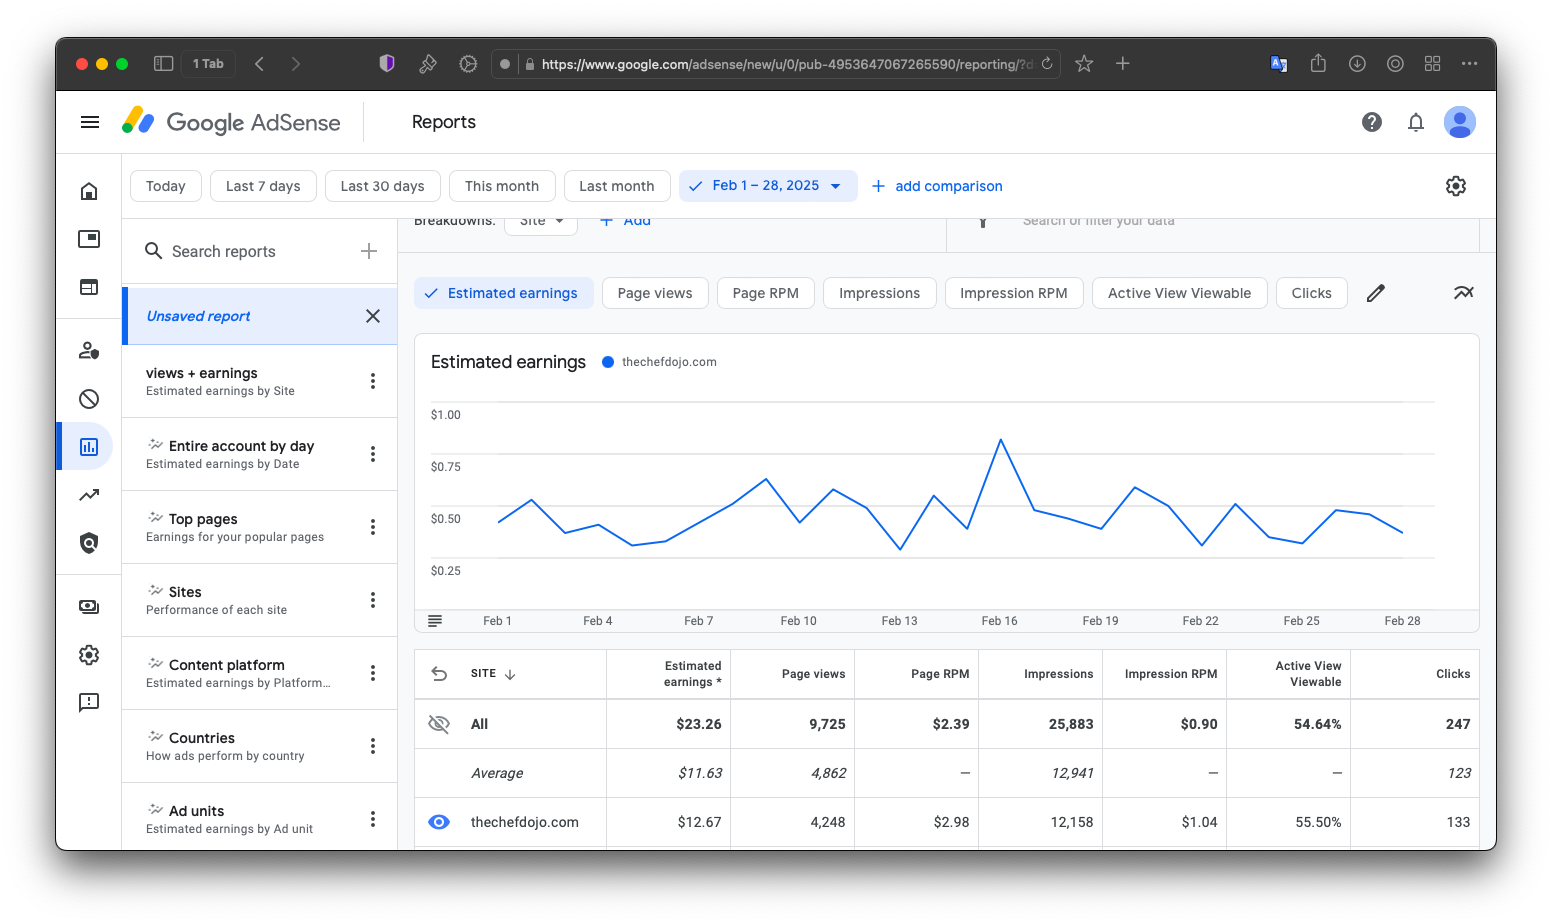Toggle the Page RPM metric chip
The height and width of the screenshot is (924, 1552).
coord(766,293)
